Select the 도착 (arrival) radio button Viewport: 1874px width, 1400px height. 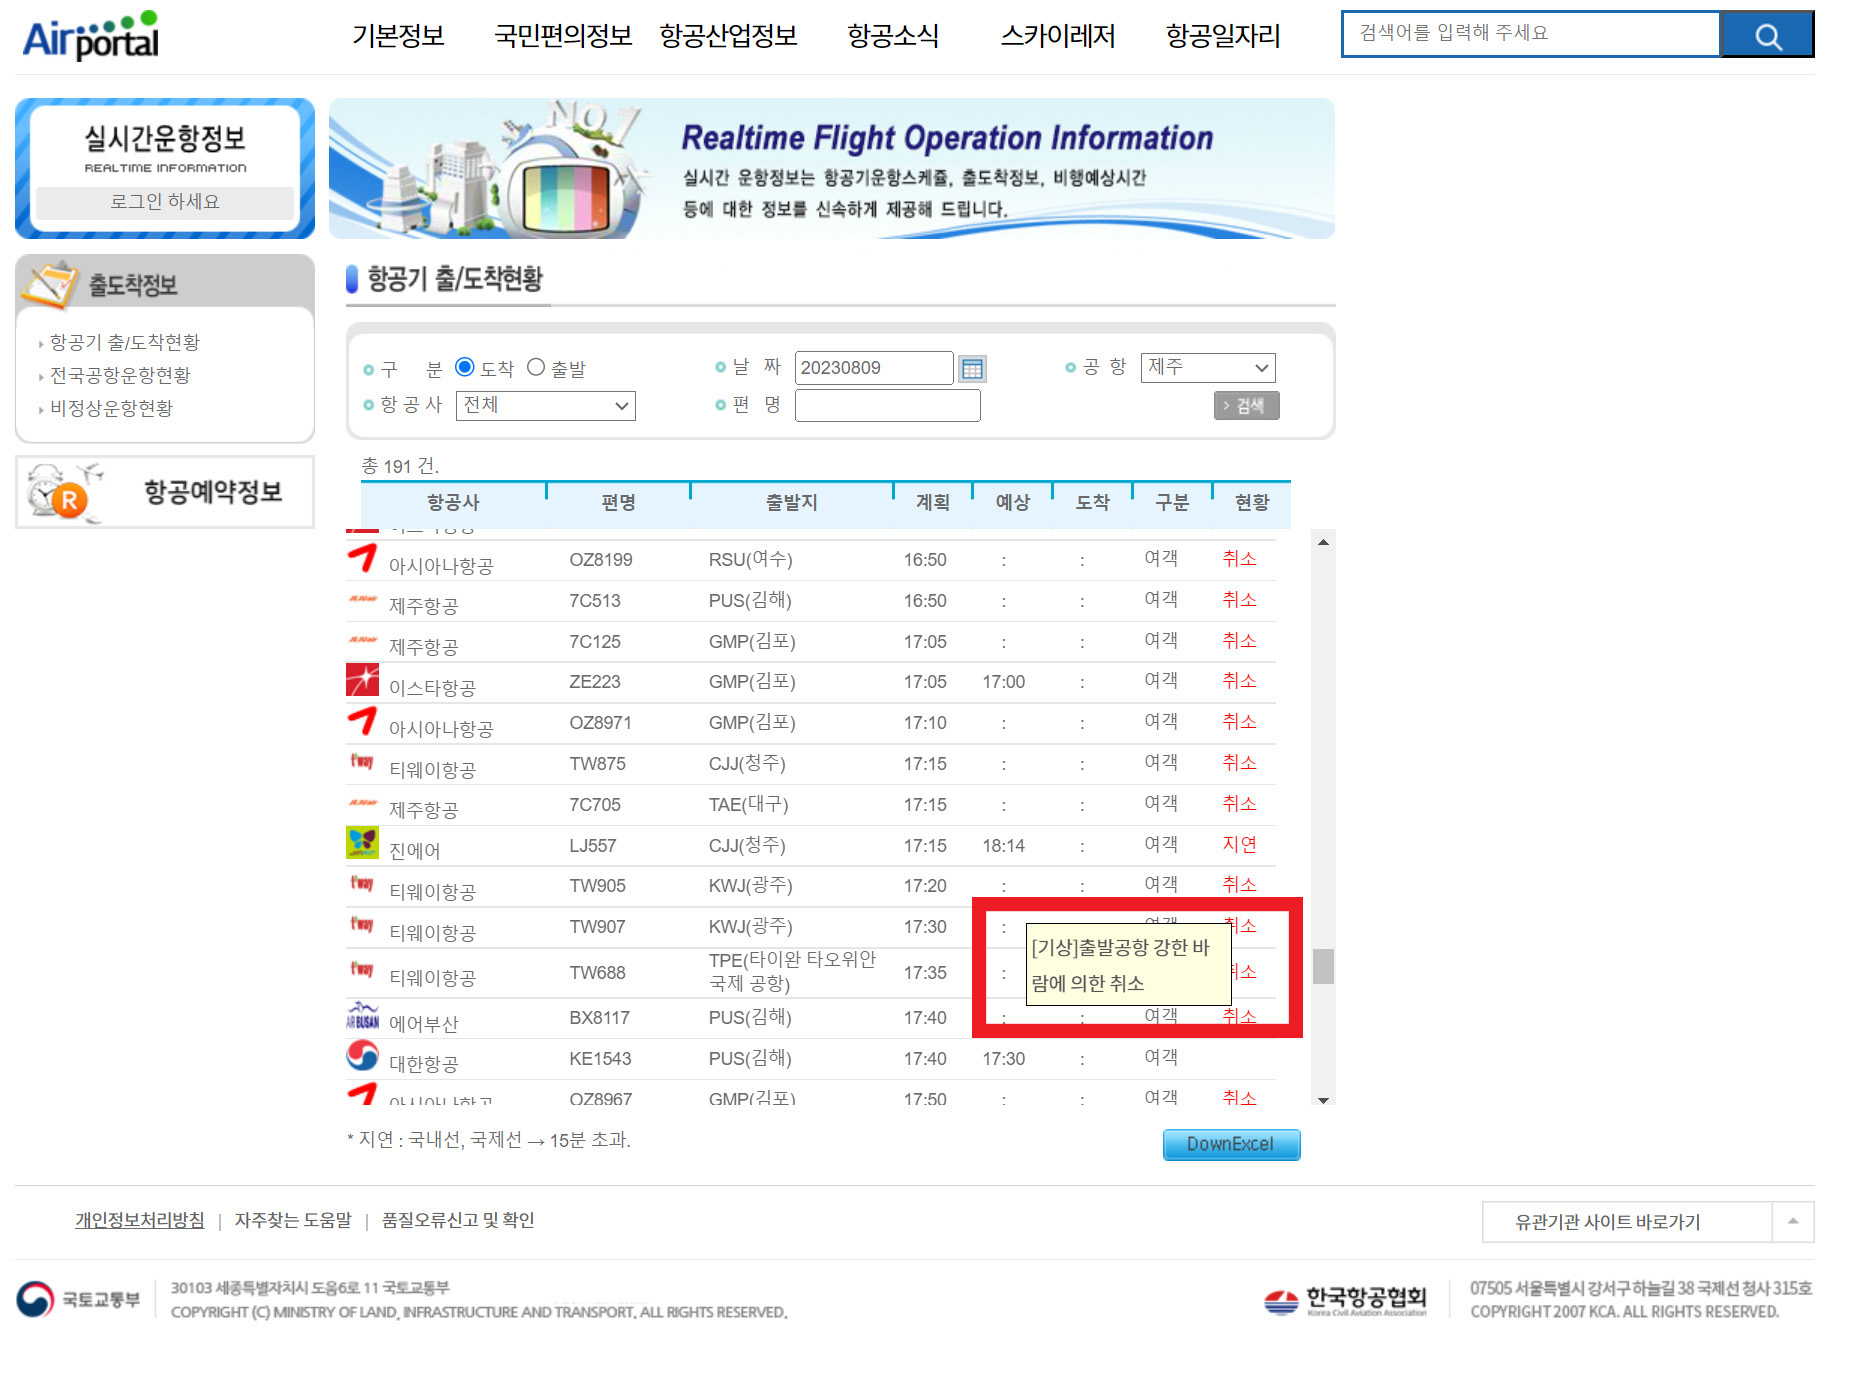pyautogui.click(x=464, y=367)
